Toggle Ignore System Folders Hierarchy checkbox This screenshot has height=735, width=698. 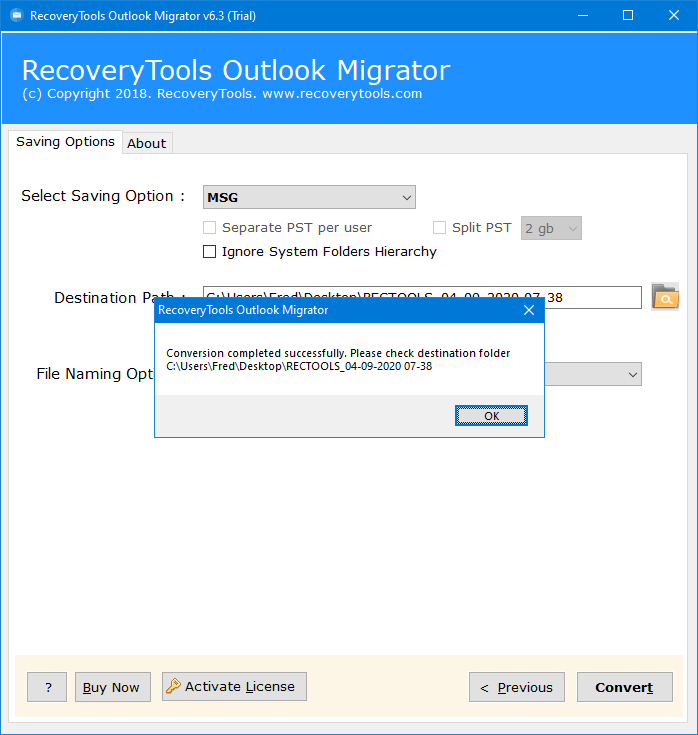tap(210, 252)
